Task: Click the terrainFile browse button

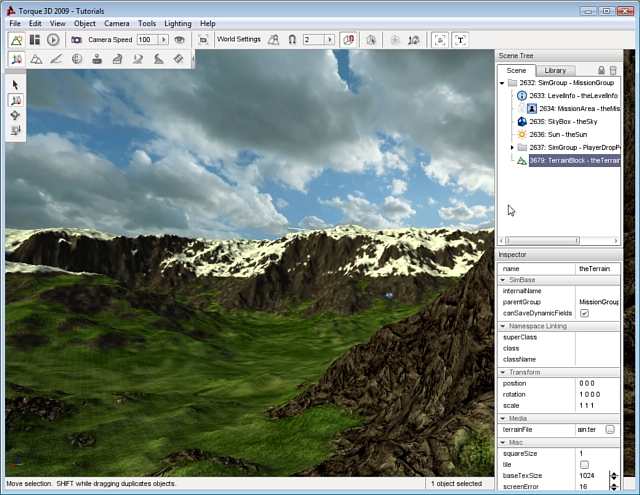Action: [609, 428]
